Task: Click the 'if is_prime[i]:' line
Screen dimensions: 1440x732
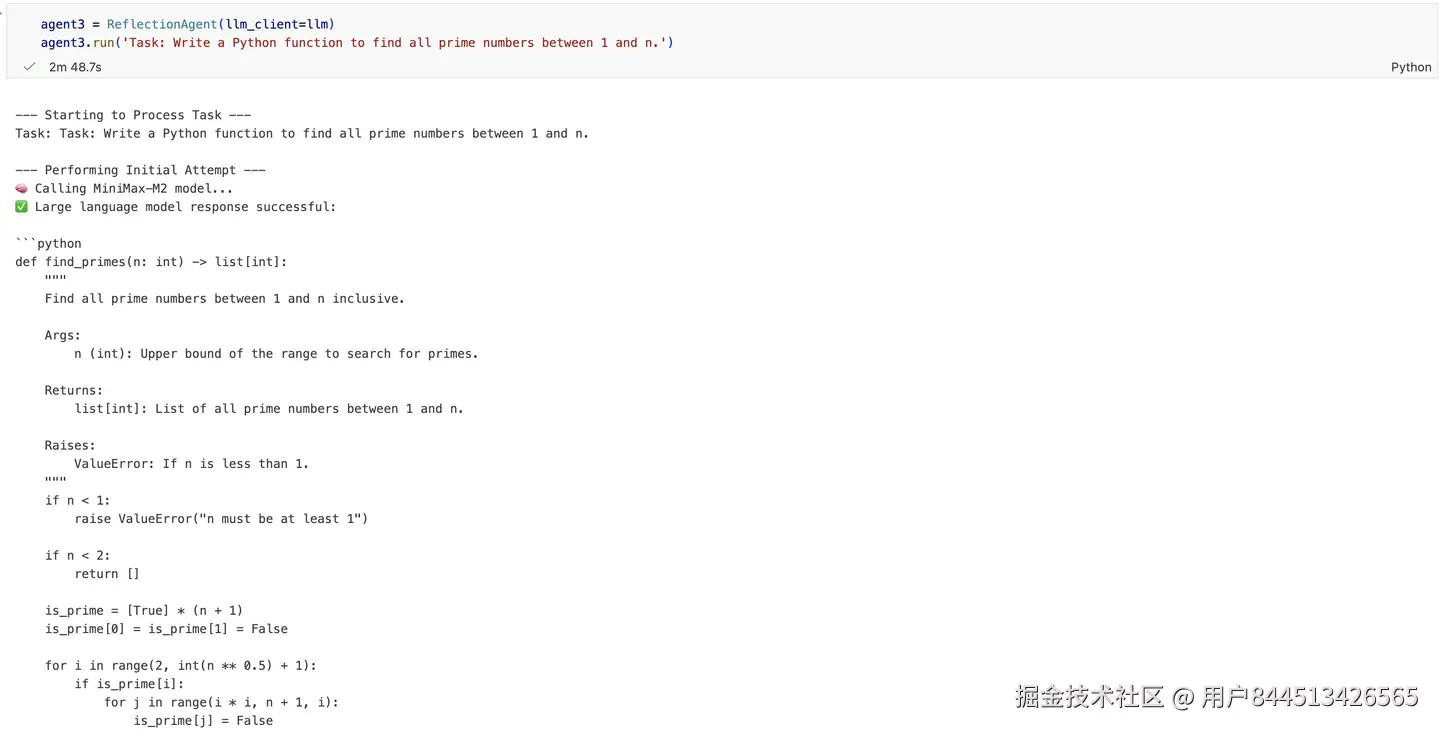Action: pyautogui.click(x=129, y=684)
